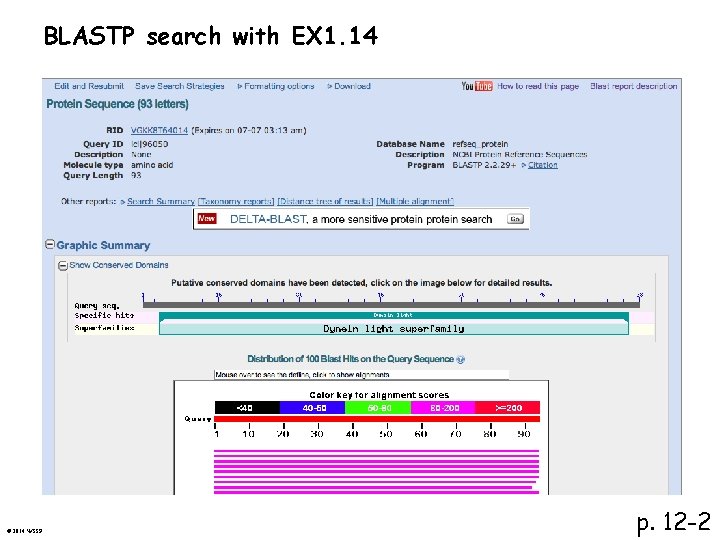Collapse Show Conserved Domains

[x=62, y=265]
